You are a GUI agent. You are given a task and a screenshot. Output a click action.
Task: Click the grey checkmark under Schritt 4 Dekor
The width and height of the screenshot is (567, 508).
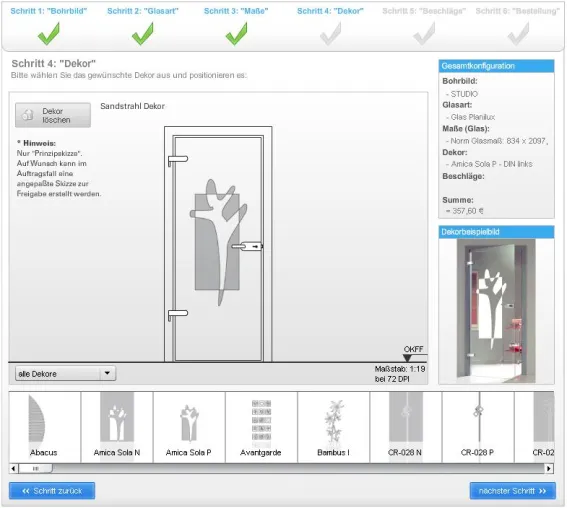click(x=331, y=34)
